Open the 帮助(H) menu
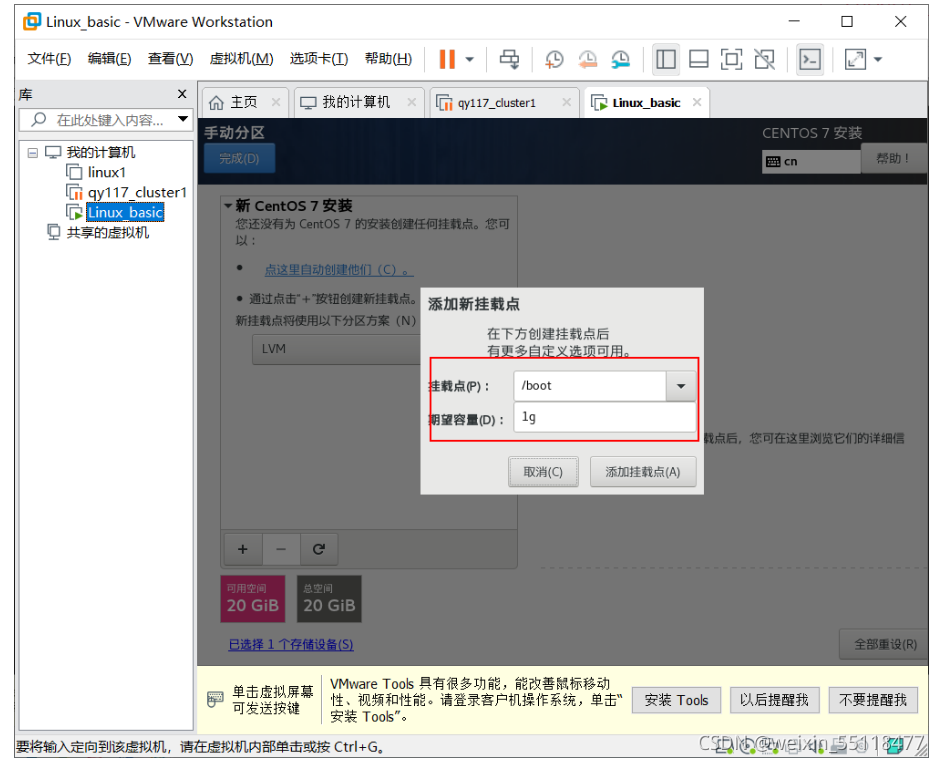The height and width of the screenshot is (763, 940). (x=388, y=59)
